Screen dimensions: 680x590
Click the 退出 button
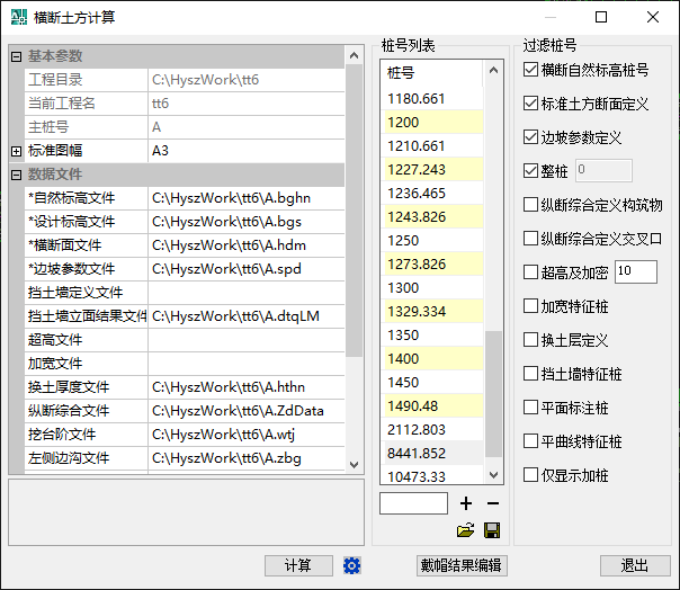pyautogui.click(x=634, y=566)
